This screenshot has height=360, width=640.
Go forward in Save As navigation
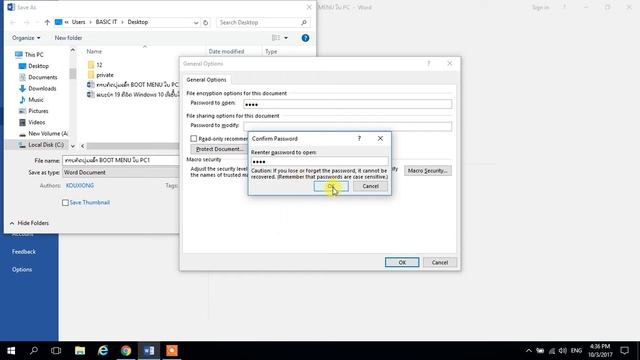tap(27, 22)
